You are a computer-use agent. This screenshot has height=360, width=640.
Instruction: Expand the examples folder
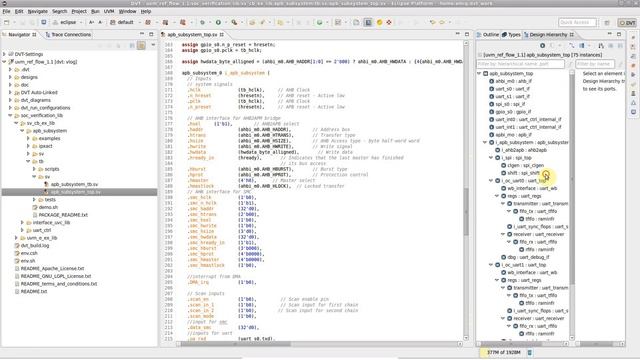click(29, 139)
